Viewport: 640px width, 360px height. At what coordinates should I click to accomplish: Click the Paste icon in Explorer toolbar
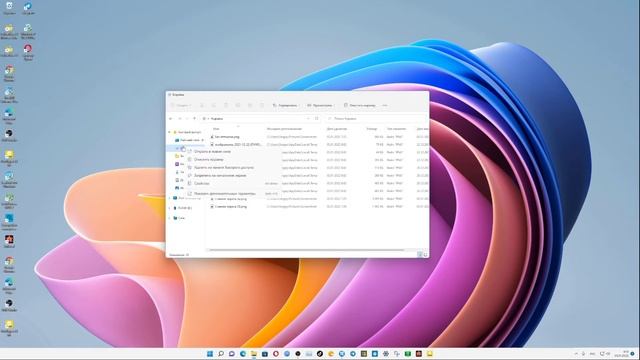click(226, 105)
